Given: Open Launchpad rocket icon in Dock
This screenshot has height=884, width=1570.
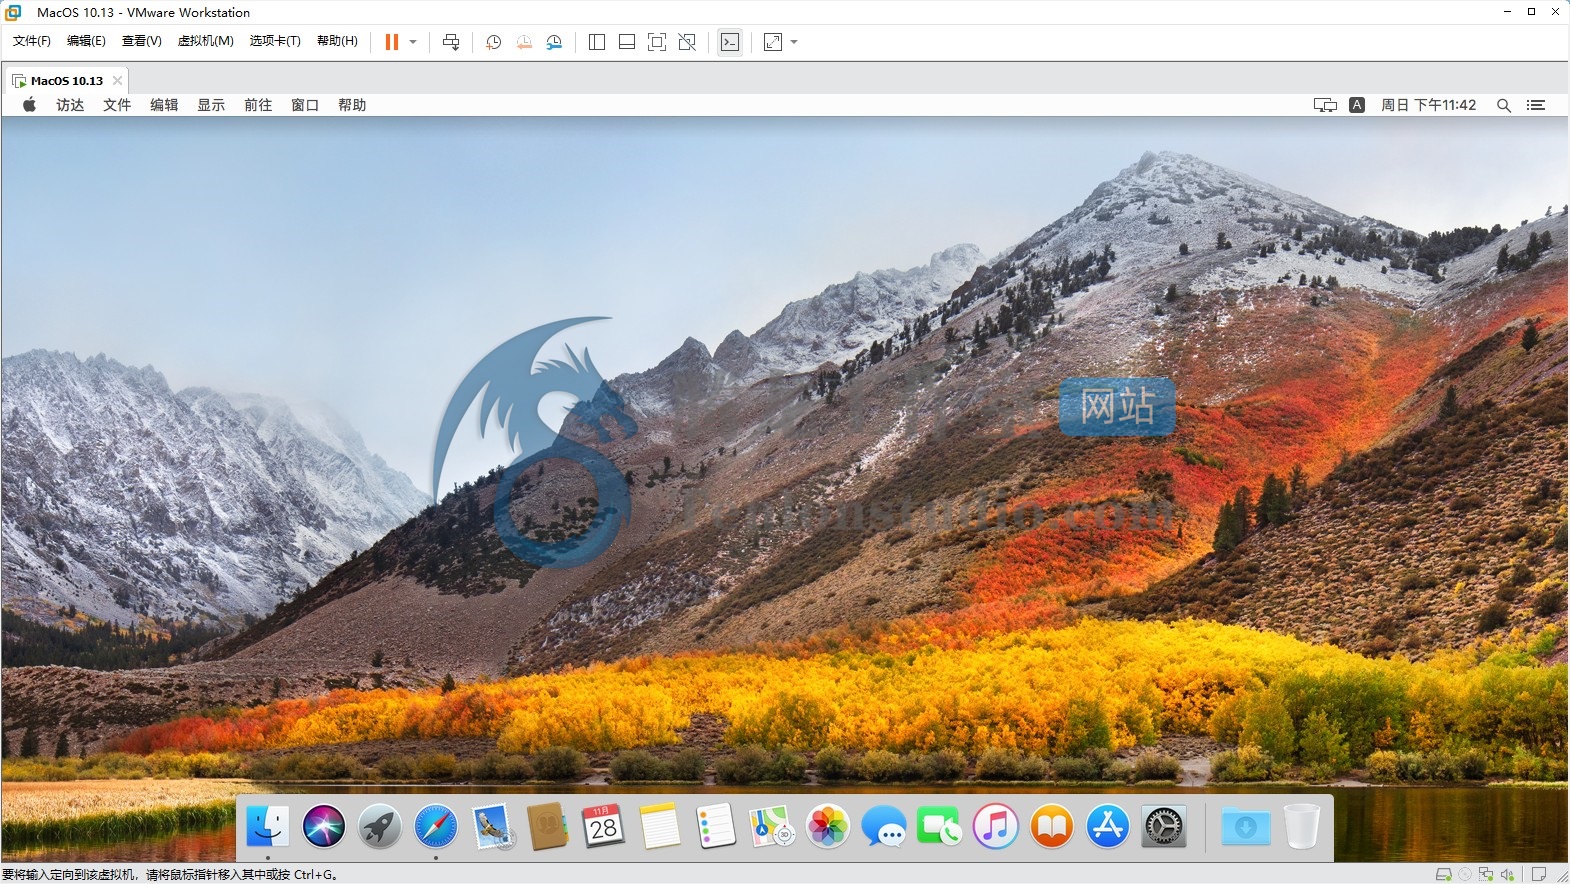Looking at the screenshot, I should 380,827.
